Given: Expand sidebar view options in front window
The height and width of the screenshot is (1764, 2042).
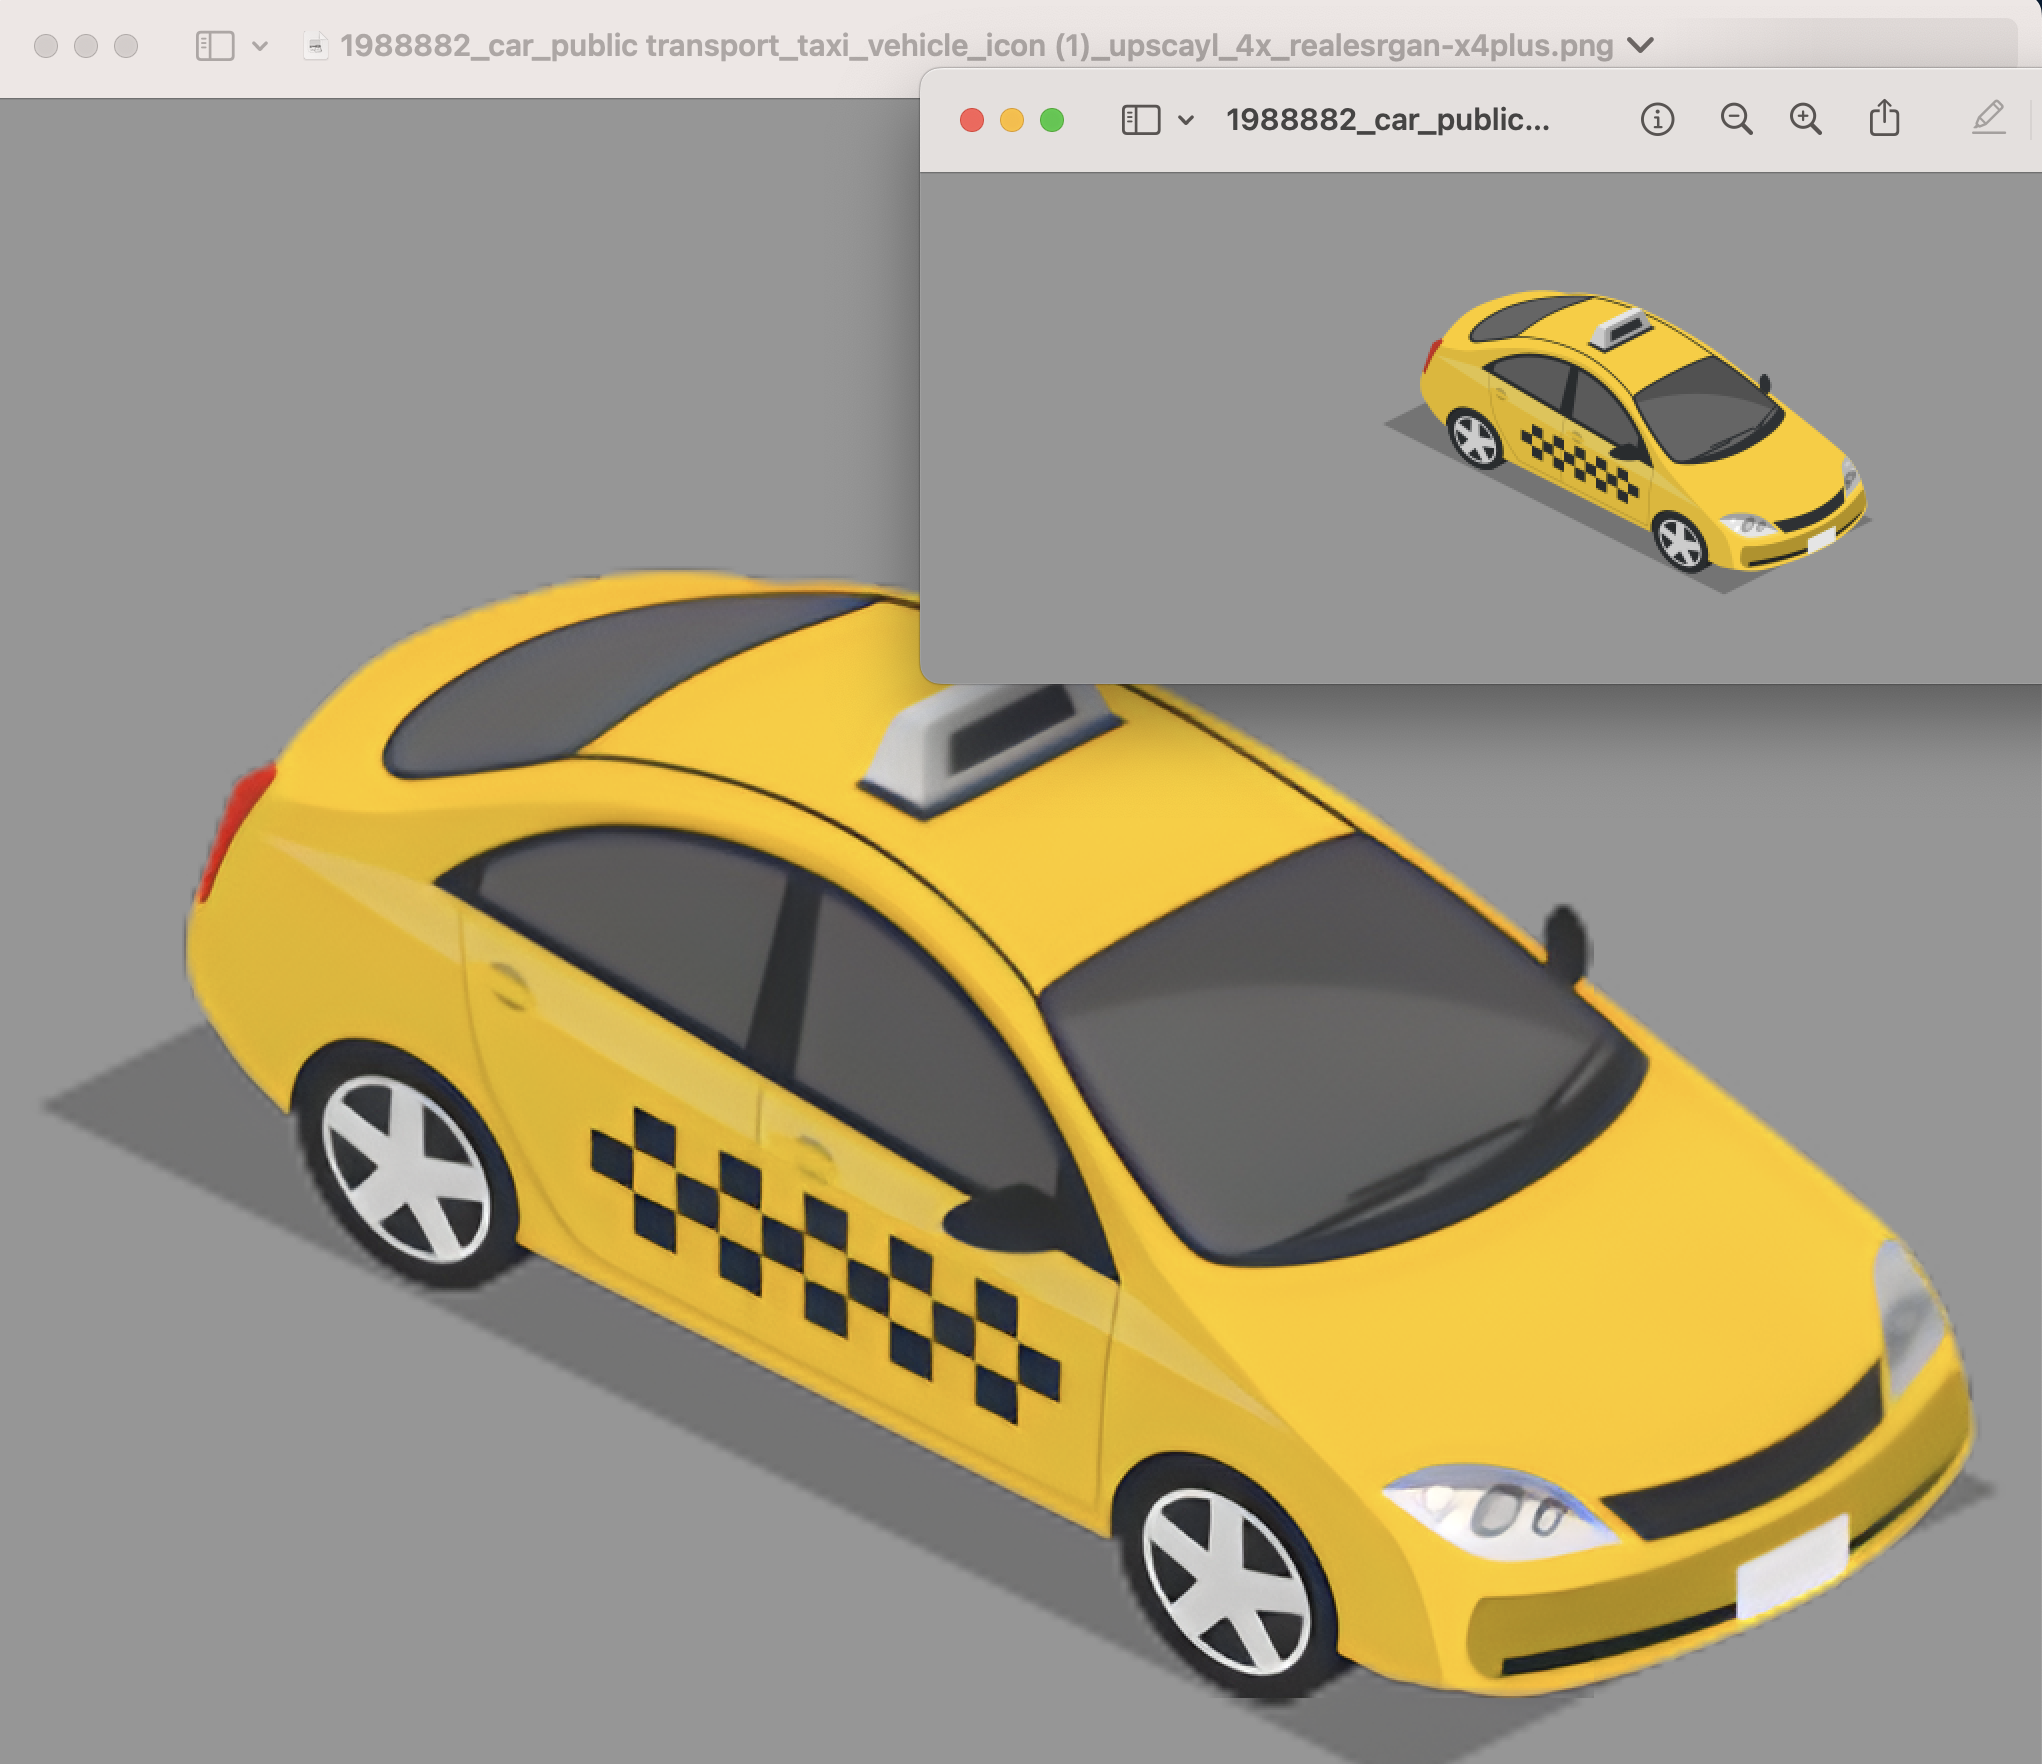Looking at the screenshot, I should tap(1186, 120).
